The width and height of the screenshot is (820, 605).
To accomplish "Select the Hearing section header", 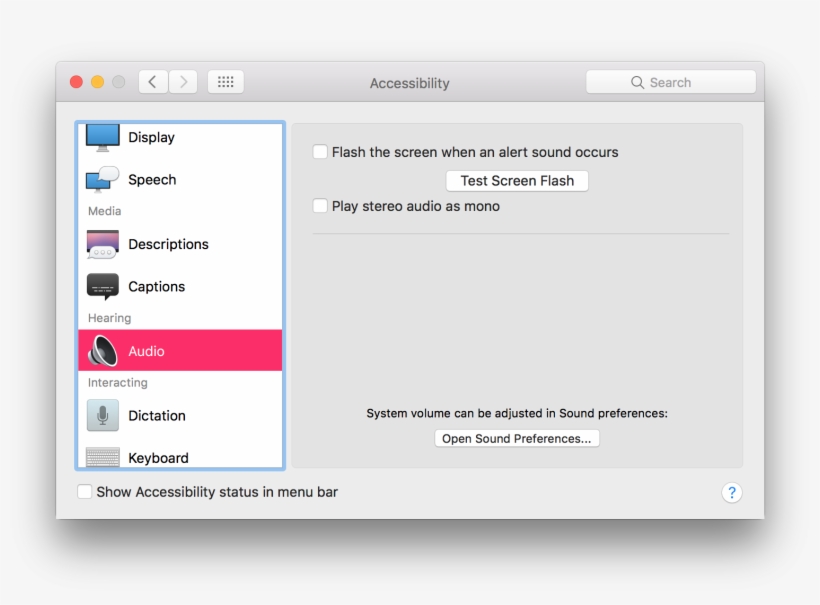I will pos(109,318).
